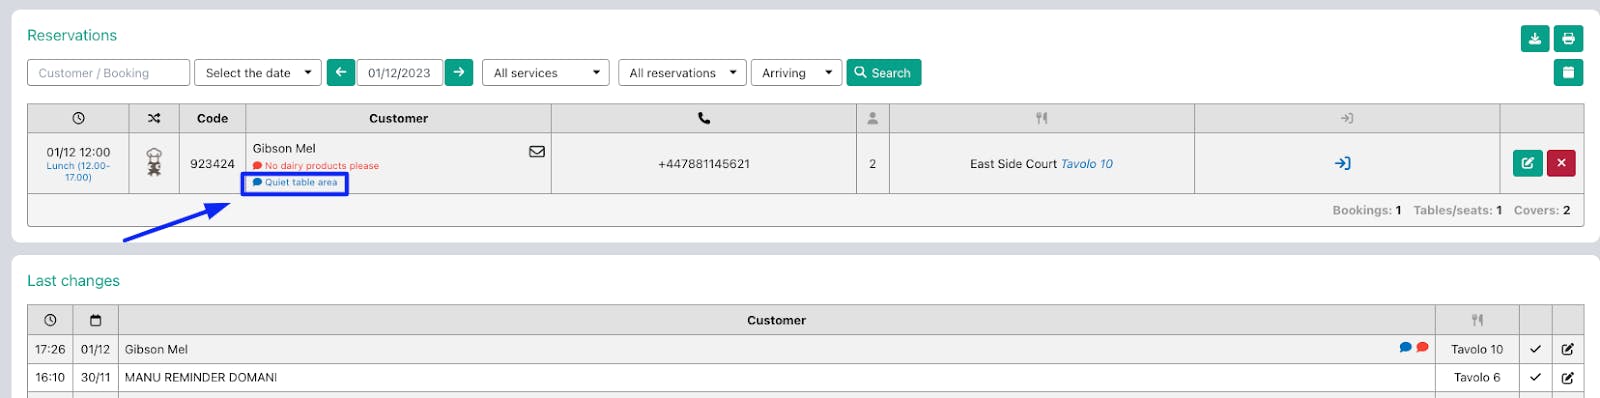Open the green calendar view icon
The image size is (1600, 398).
coord(1568,72)
